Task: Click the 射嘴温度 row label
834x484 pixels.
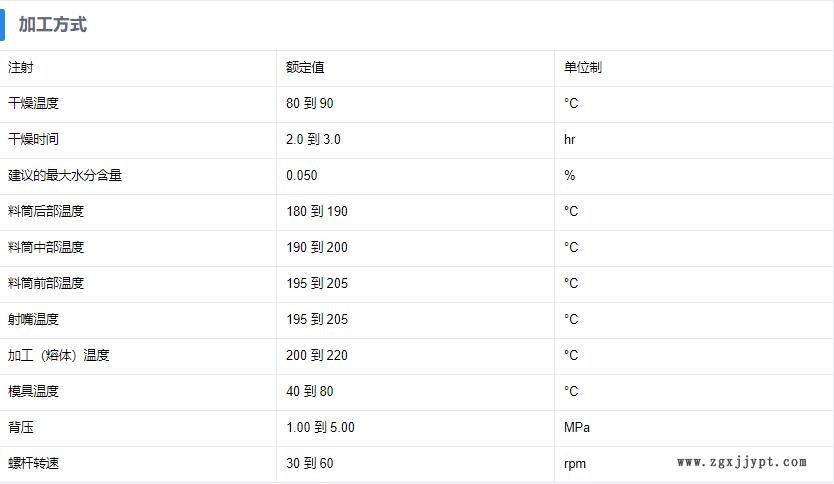Action: click(x=34, y=320)
